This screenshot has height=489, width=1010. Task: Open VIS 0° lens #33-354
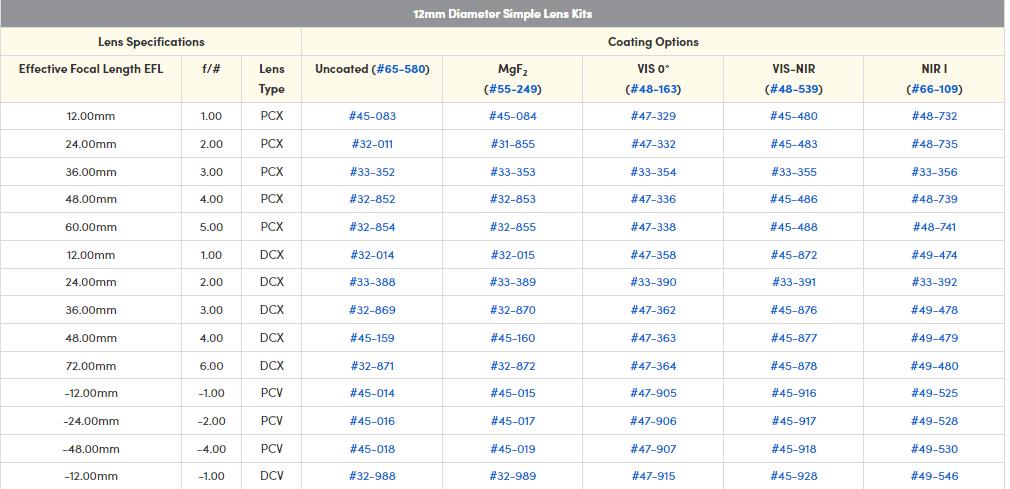pos(653,172)
